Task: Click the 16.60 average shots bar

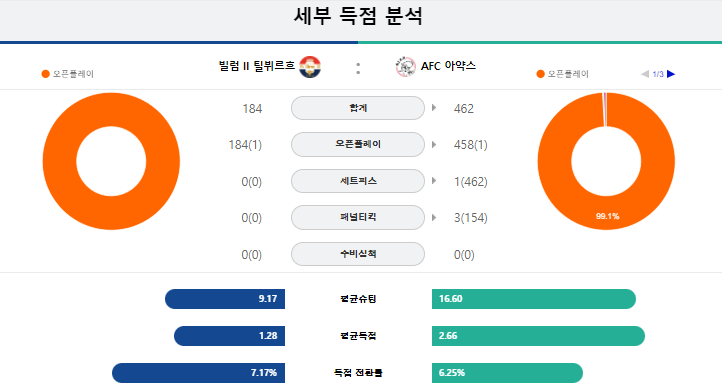Action: point(534,299)
